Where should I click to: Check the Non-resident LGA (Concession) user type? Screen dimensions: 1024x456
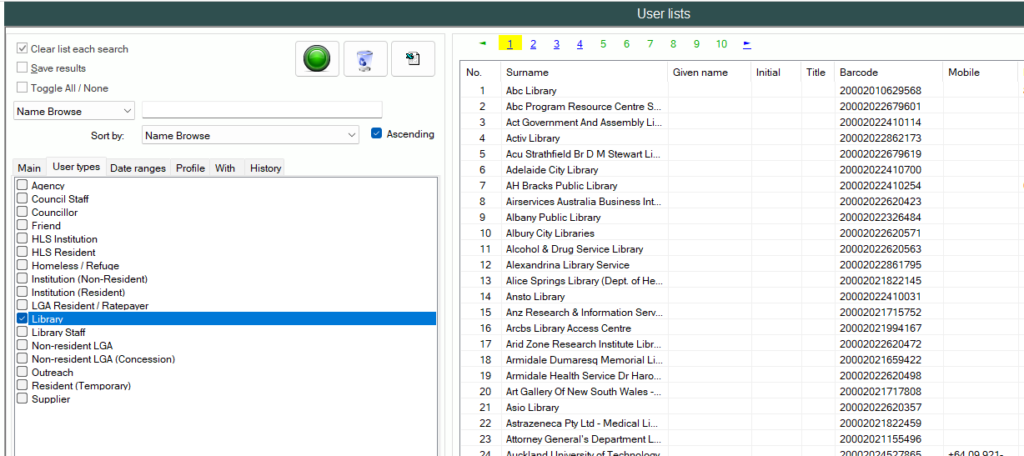pos(22,359)
